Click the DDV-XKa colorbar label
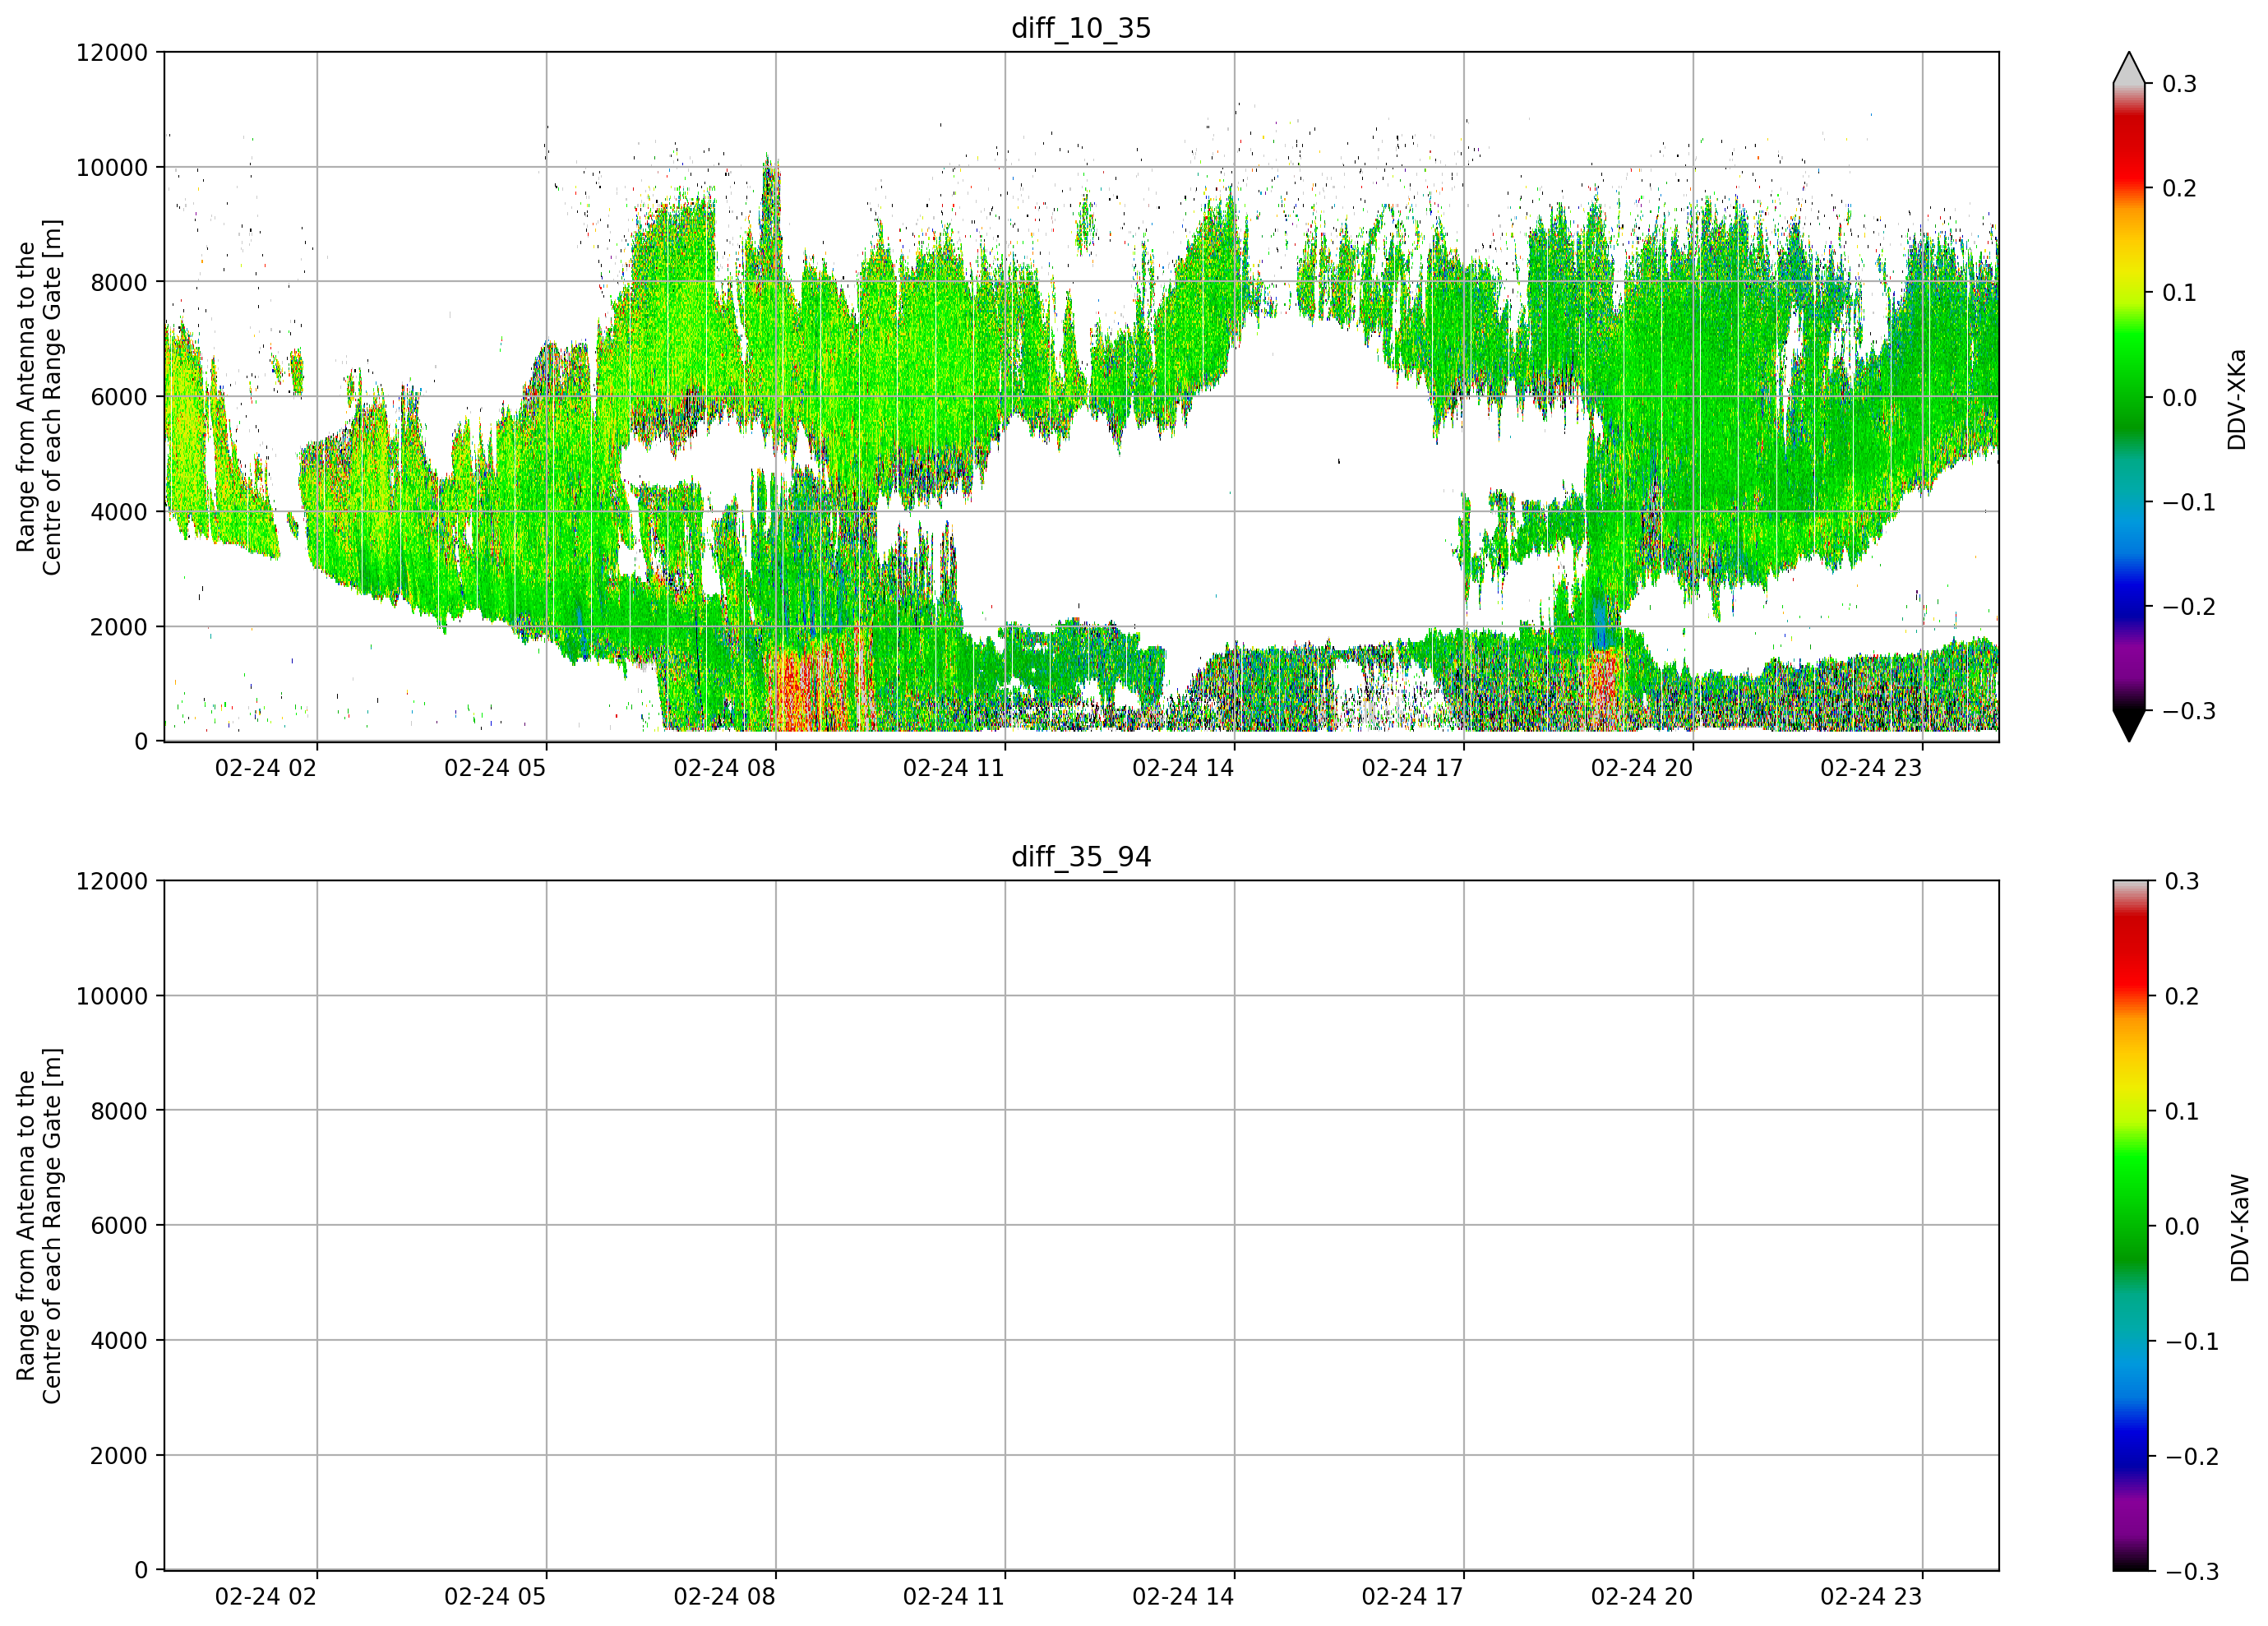This screenshot has height=1626, width=2268. 2237,399
